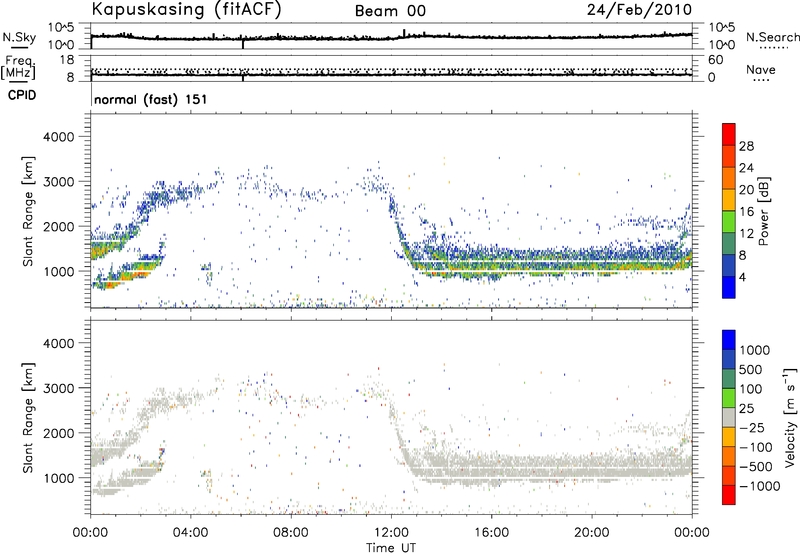Click the 'normal (fast) 151' text
Viewport: 800px width, 554px height.
pos(151,99)
